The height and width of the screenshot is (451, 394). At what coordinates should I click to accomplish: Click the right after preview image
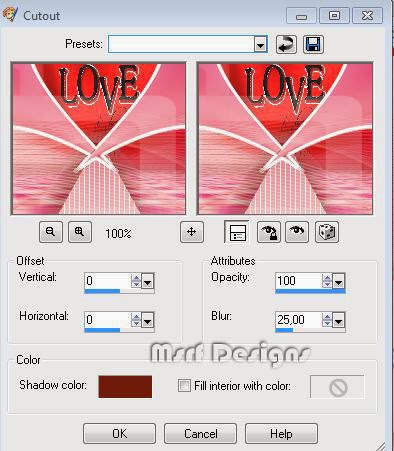click(x=285, y=138)
